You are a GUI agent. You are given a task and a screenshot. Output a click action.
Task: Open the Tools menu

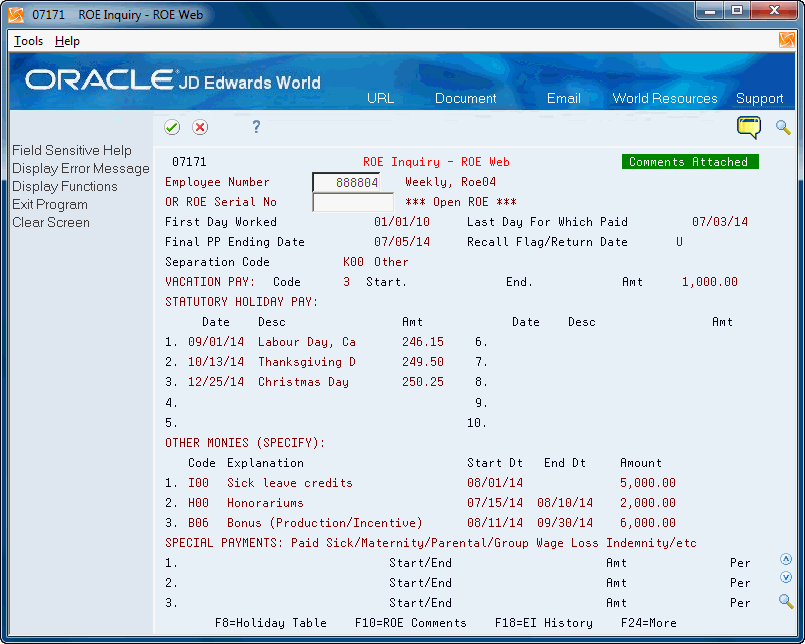28,41
